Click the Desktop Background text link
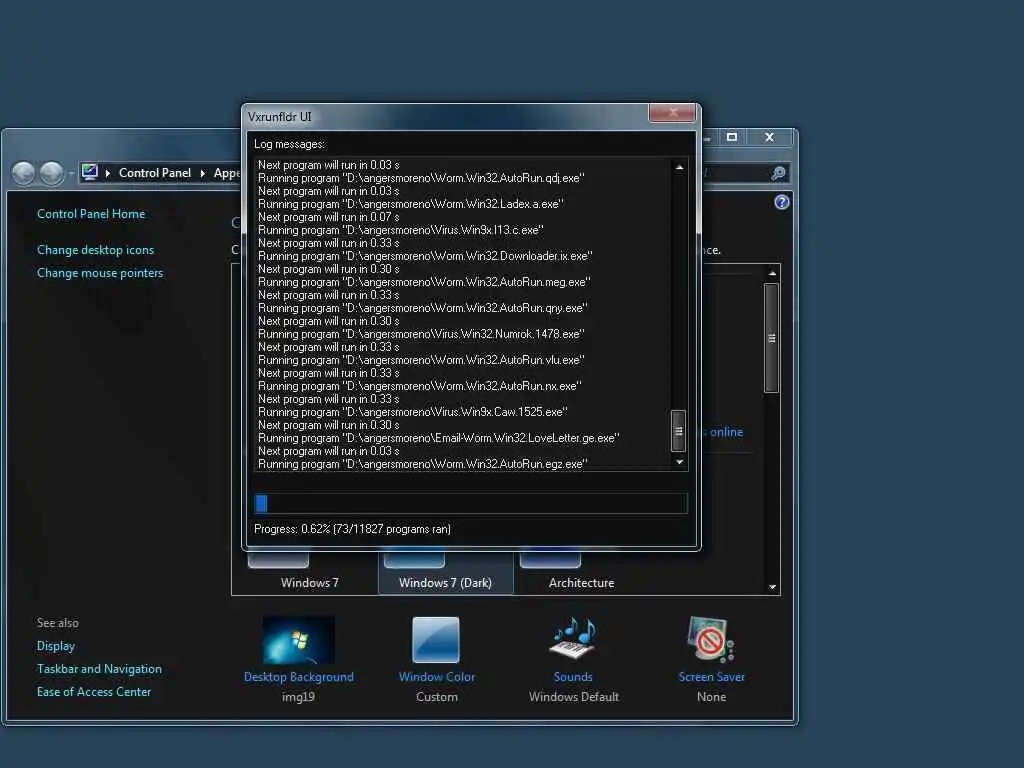This screenshot has height=768, width=1024. tap(298, 677)
